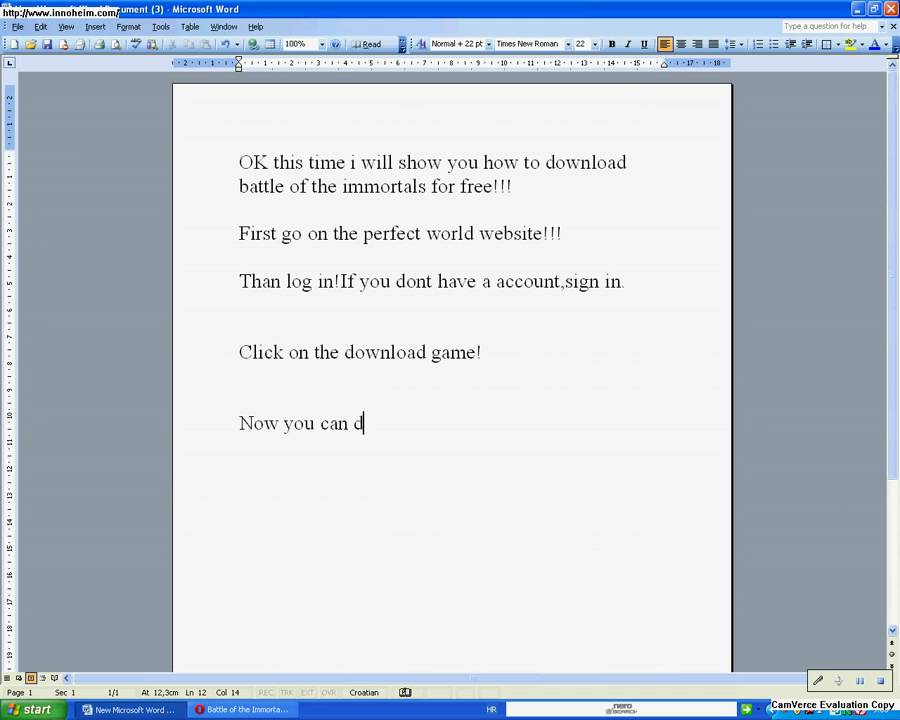
Task: Switch to New Microsoft Word taskbar button
Action: [129, 710]
